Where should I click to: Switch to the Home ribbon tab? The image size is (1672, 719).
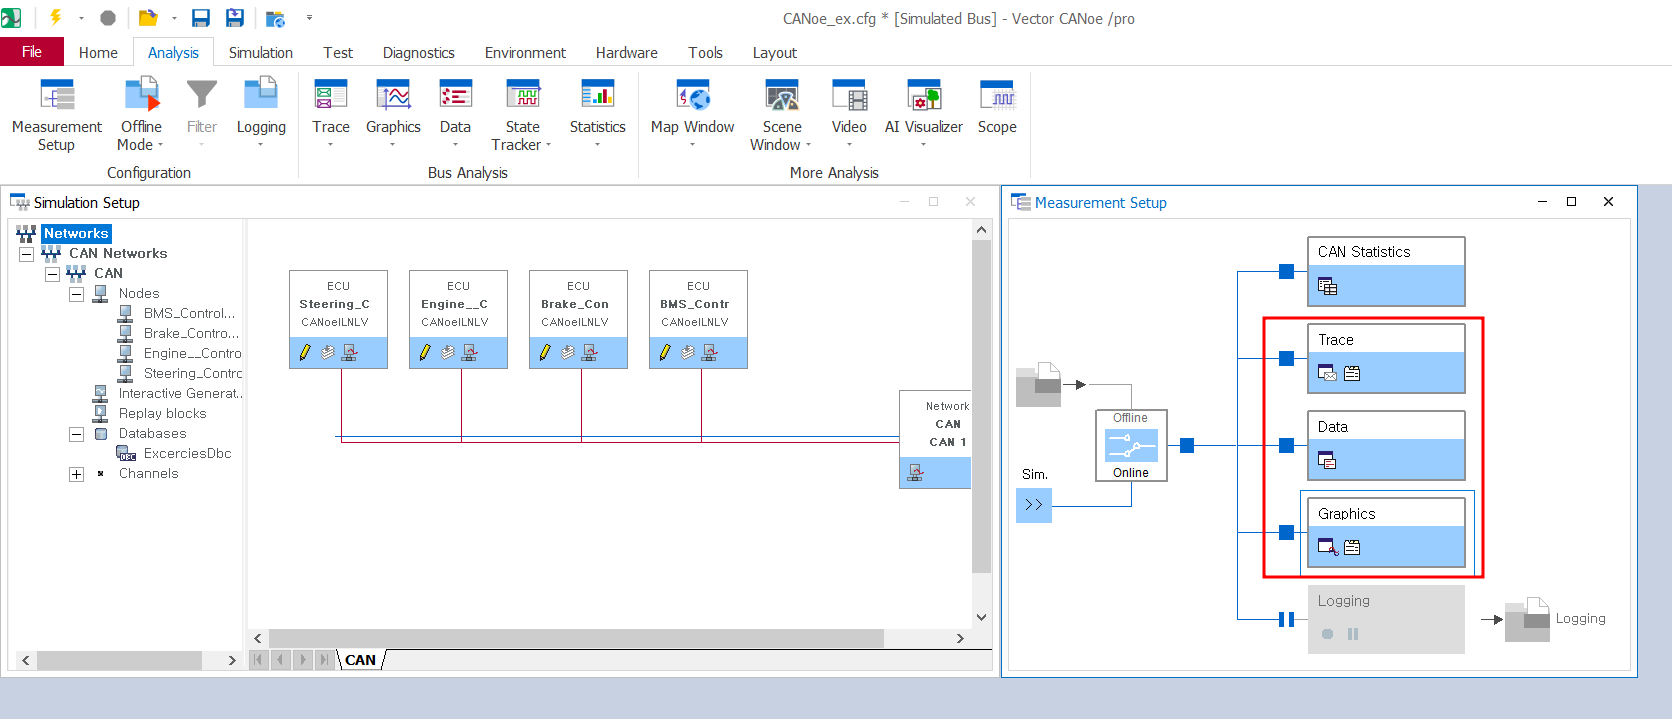(x=98, y=53)
